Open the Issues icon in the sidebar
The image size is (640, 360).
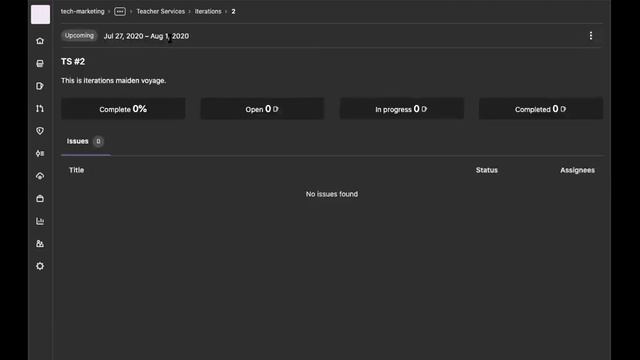click(40, 86)
